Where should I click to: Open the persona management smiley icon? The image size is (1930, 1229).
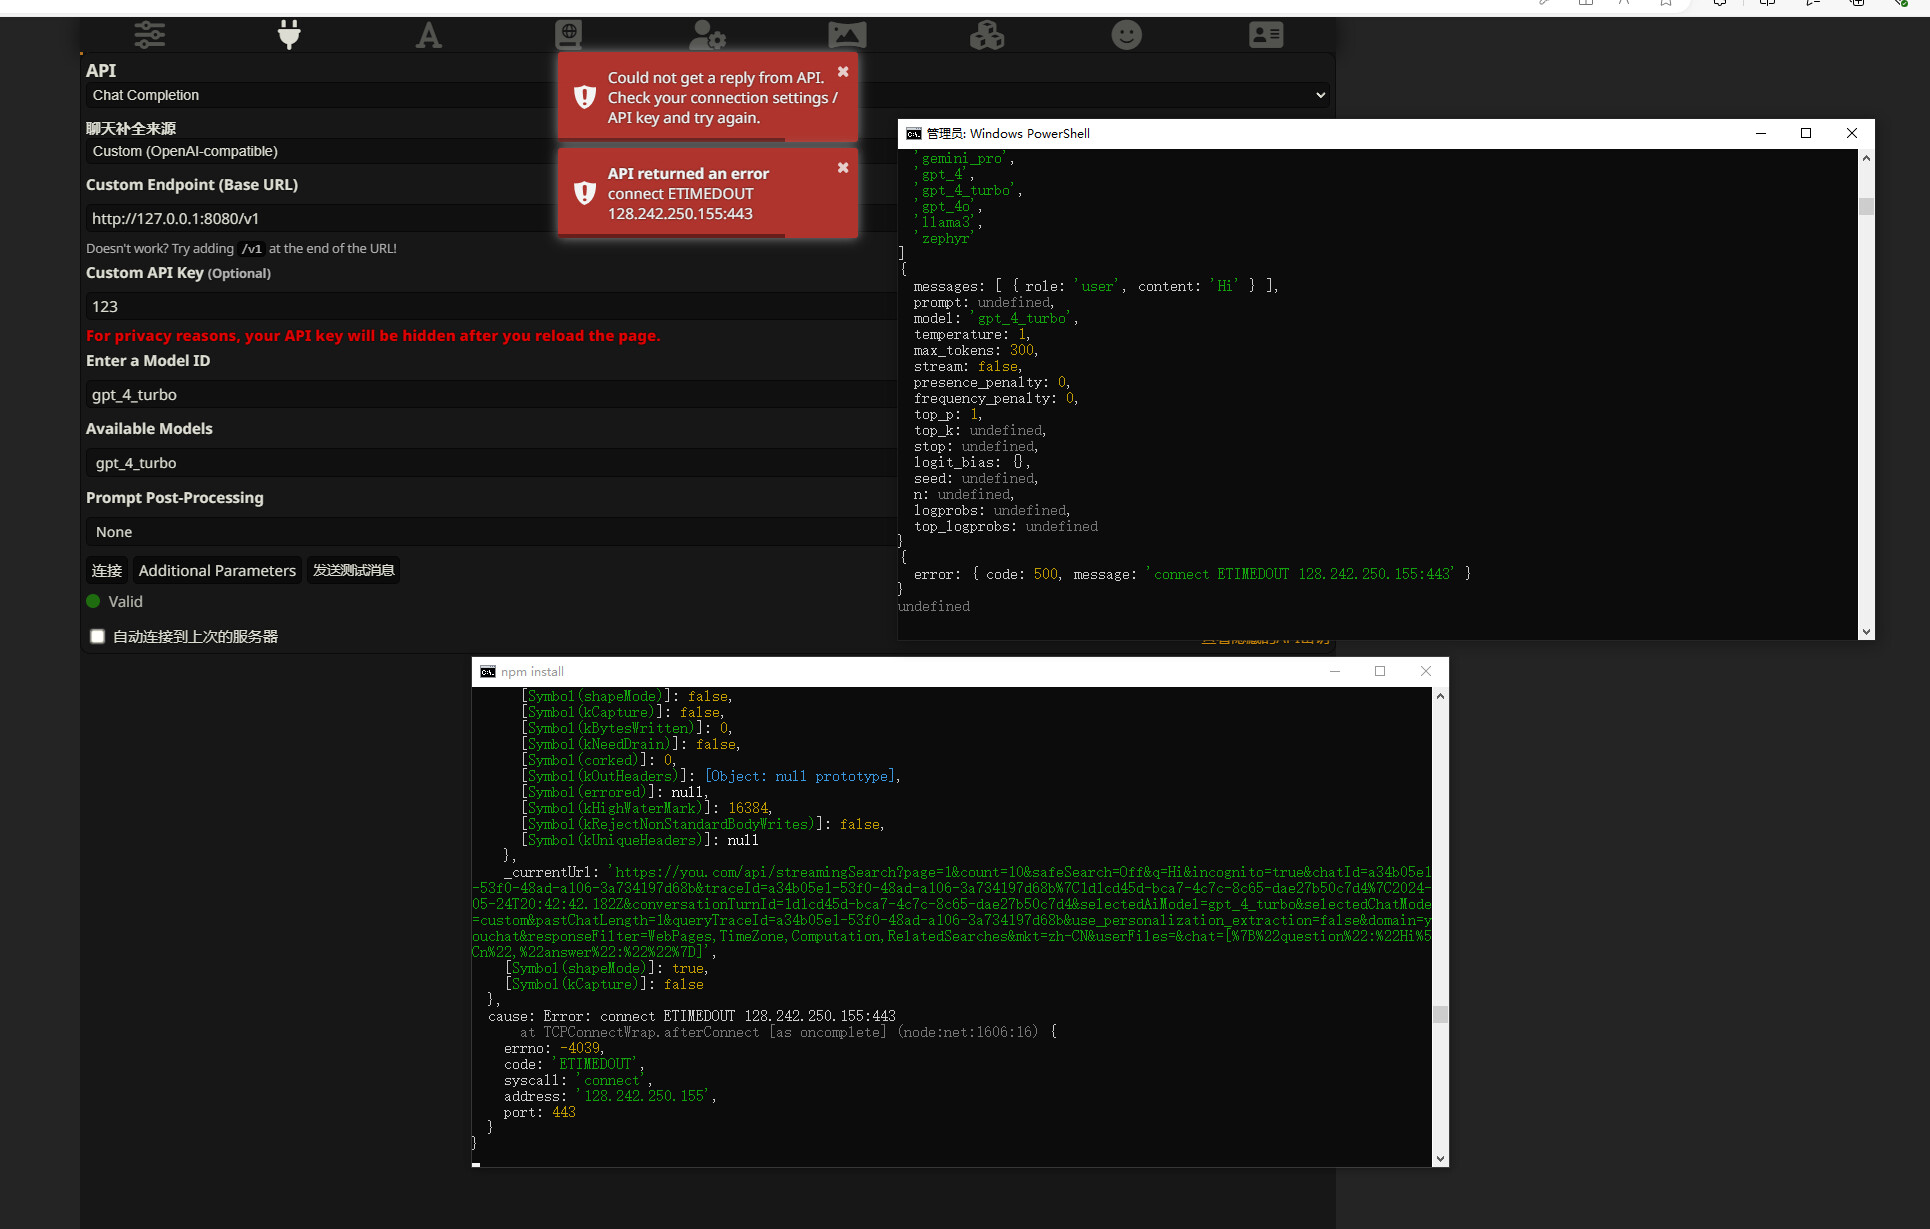tap(1126, 35)
